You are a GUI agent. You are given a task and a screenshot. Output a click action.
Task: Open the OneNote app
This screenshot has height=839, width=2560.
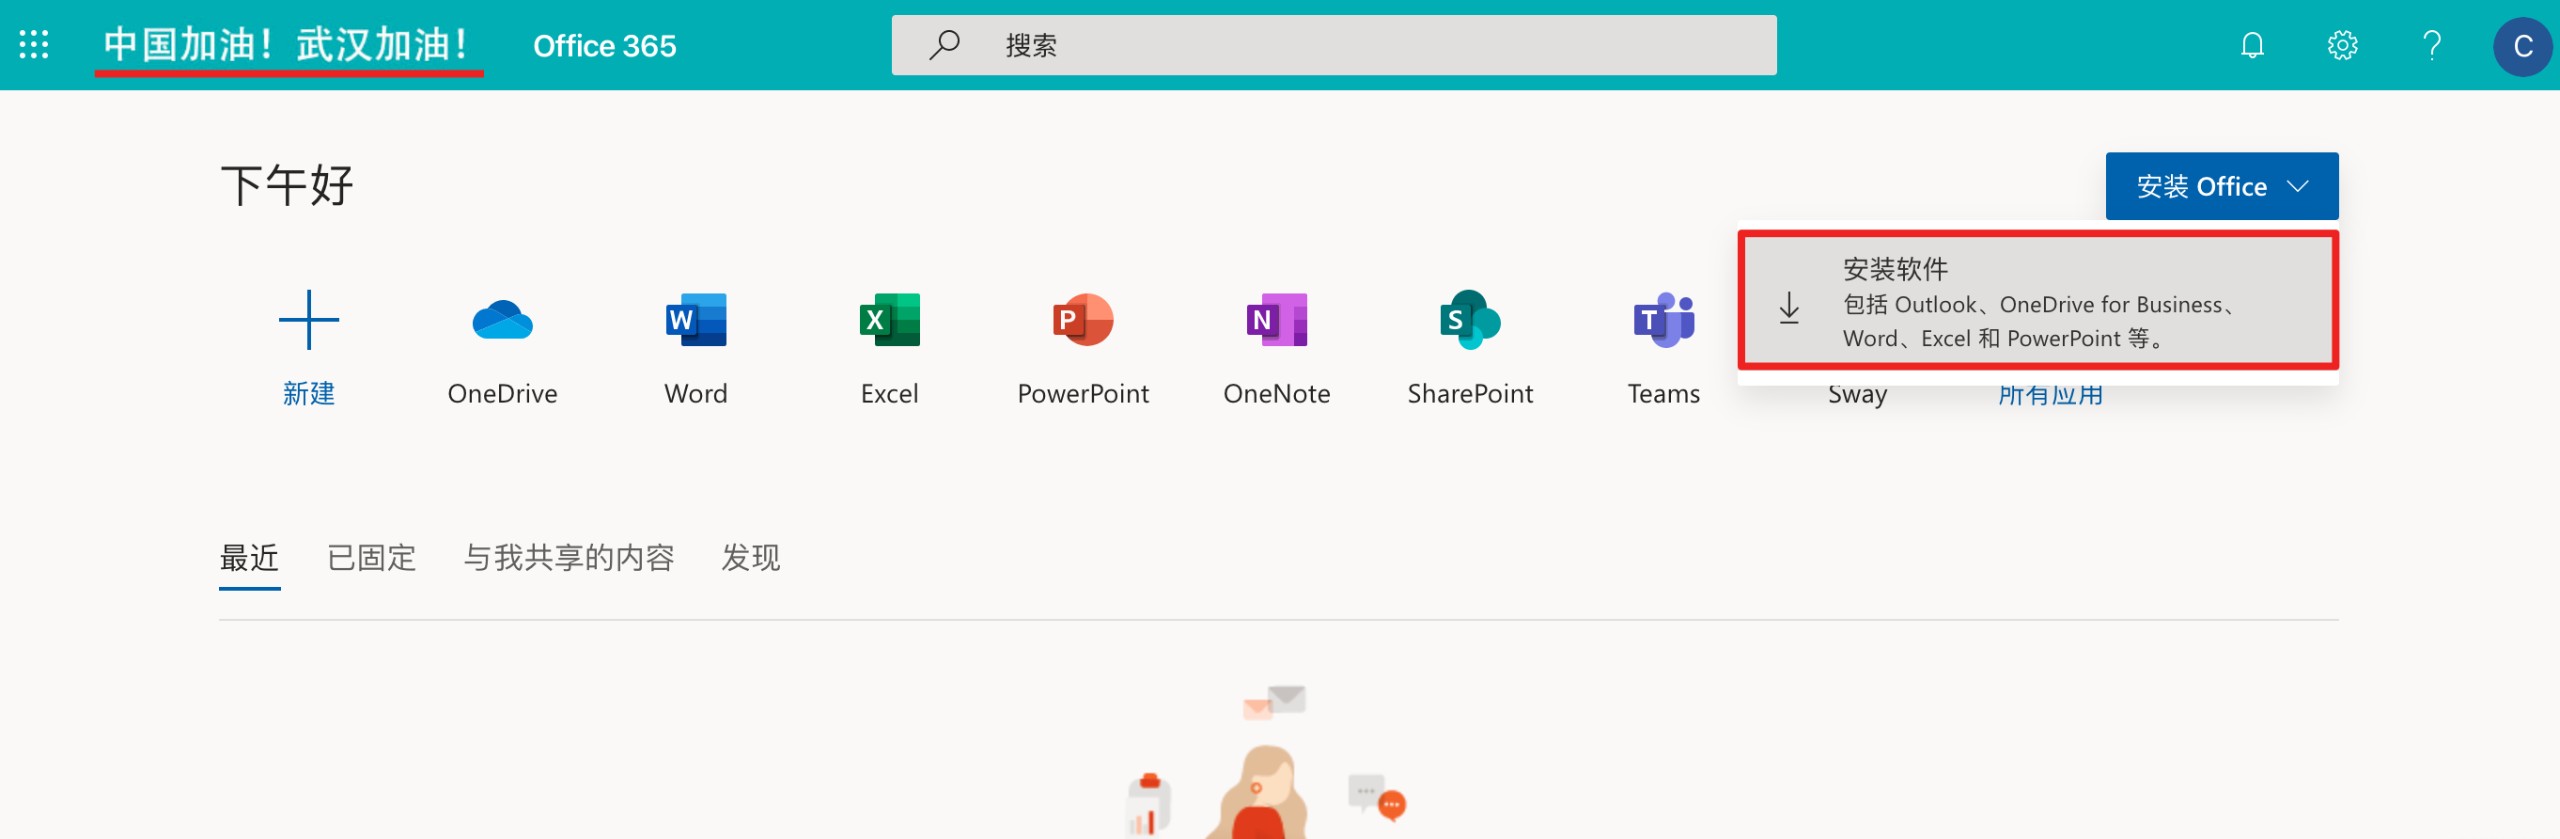1276,321
